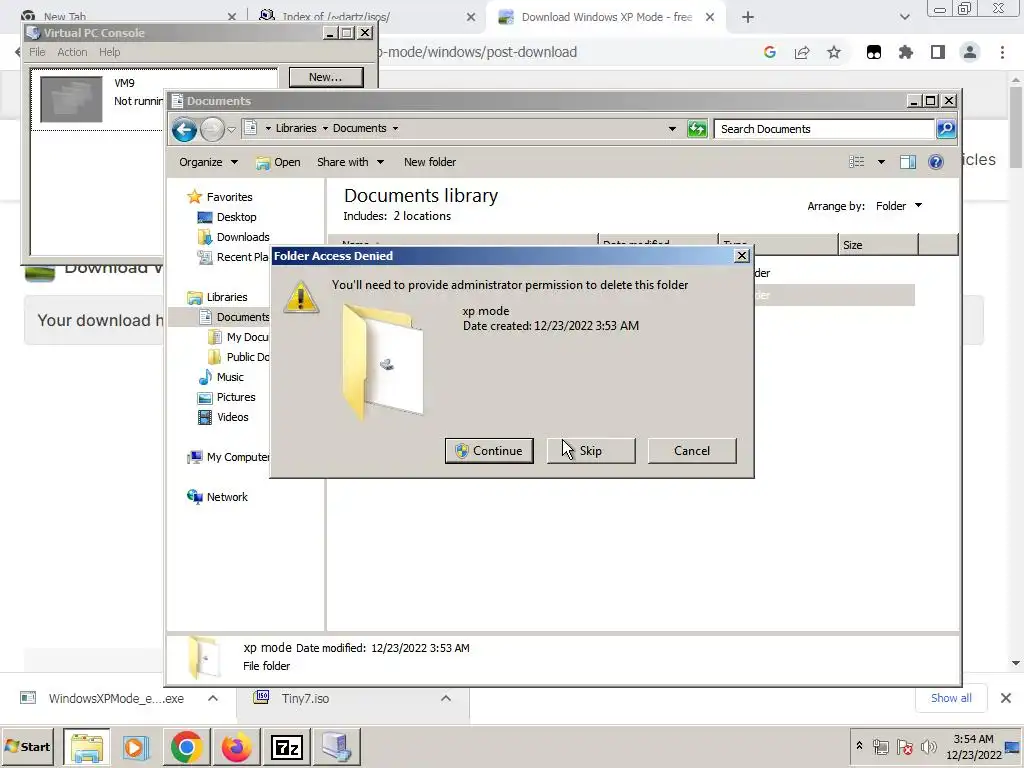Click the green Refresh icon

(x=697, y=129)
